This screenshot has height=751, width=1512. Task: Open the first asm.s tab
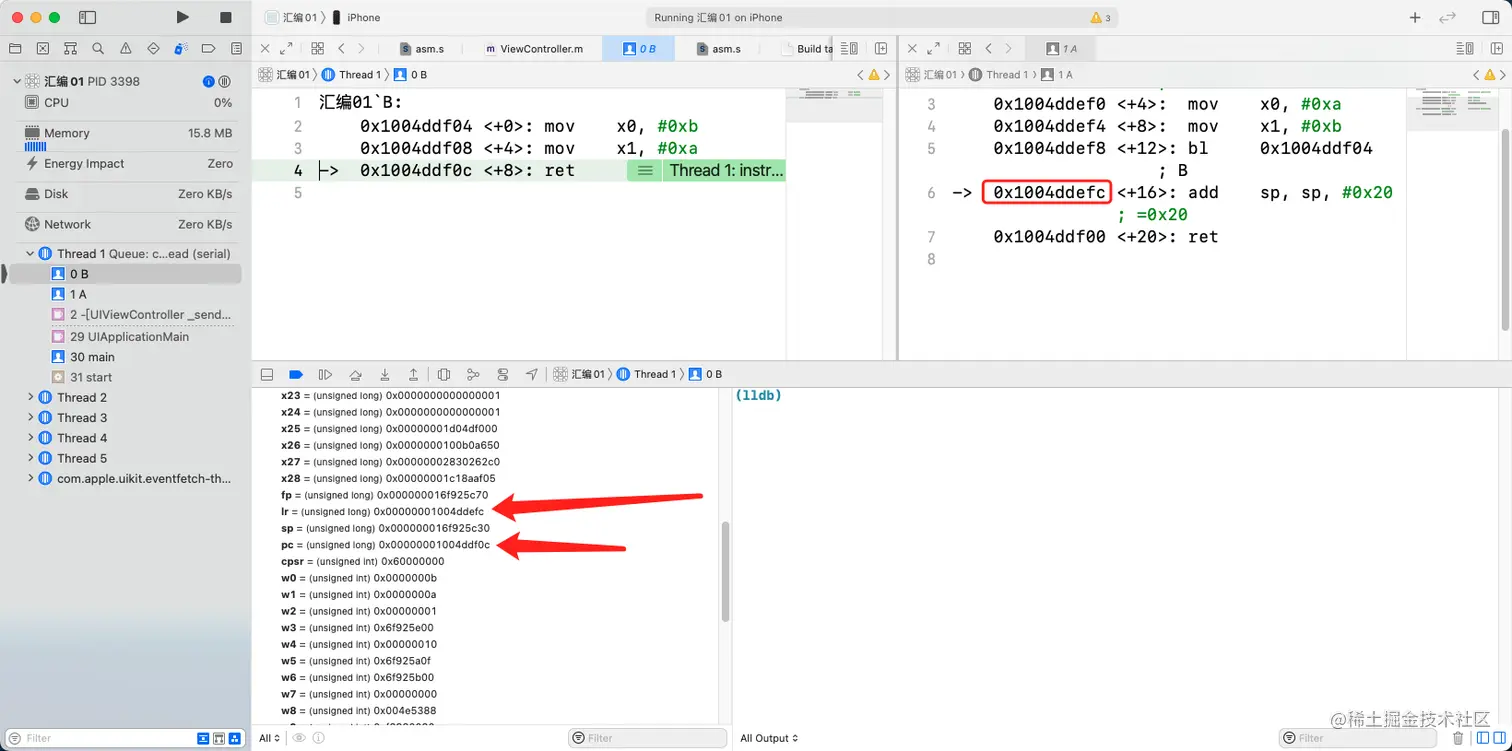click(x=423, y=48)
